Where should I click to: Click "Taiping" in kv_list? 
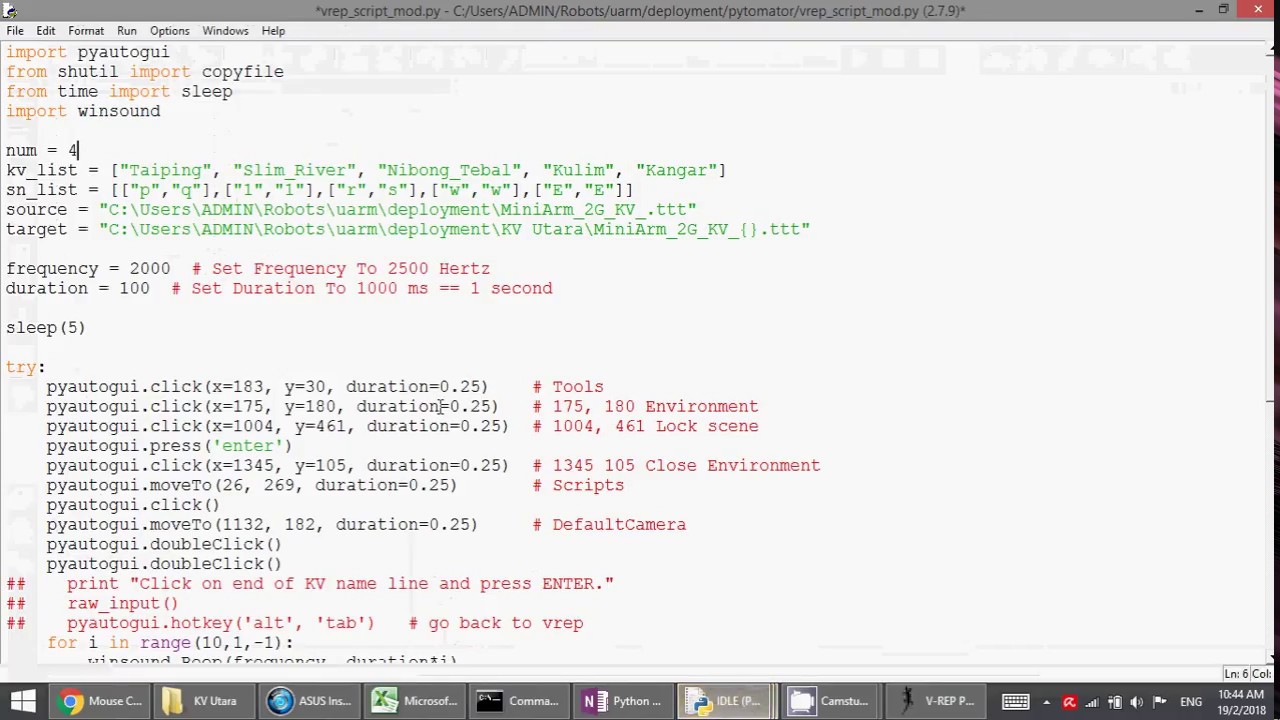pos(165,170)
